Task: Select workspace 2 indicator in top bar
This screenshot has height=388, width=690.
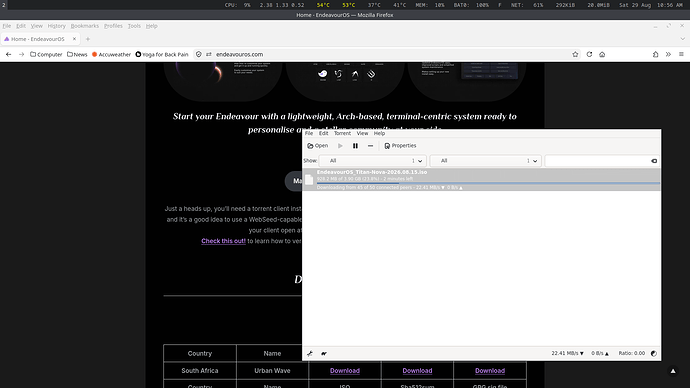Action: click(4, 5)
